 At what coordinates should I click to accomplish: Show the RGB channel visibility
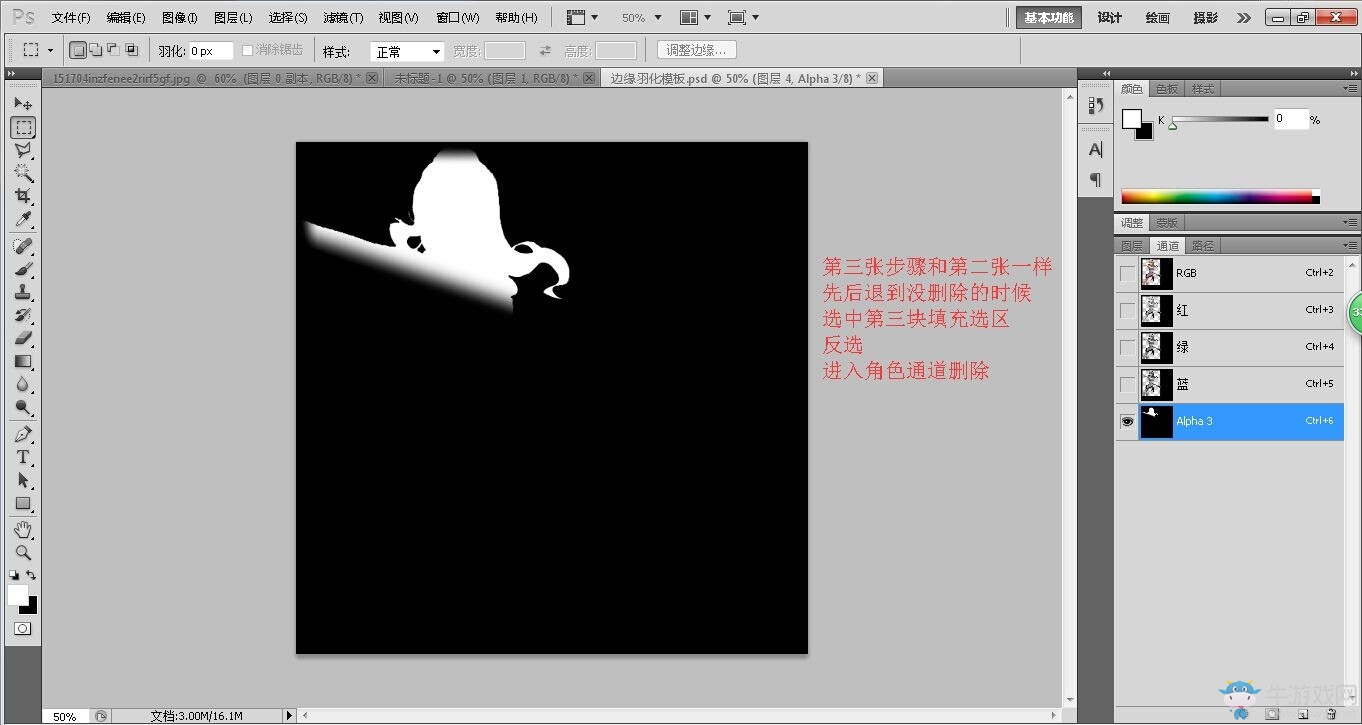1128,273
